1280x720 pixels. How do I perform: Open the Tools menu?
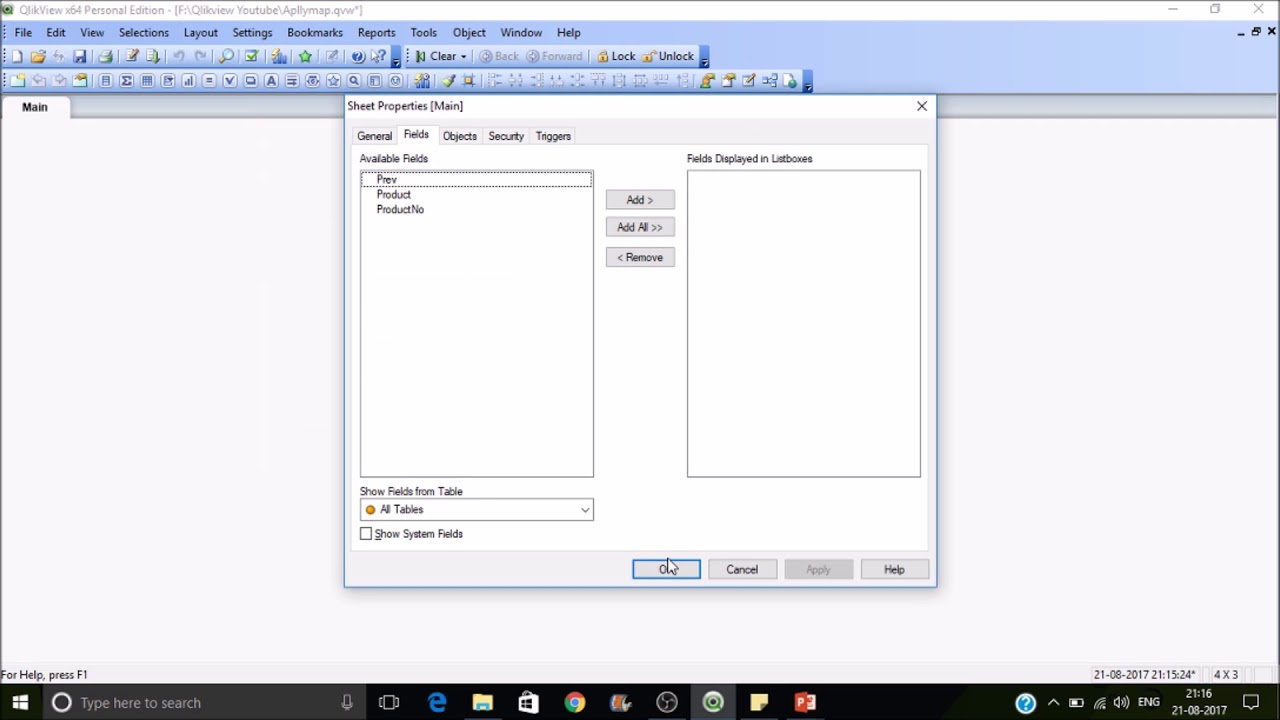424,32
